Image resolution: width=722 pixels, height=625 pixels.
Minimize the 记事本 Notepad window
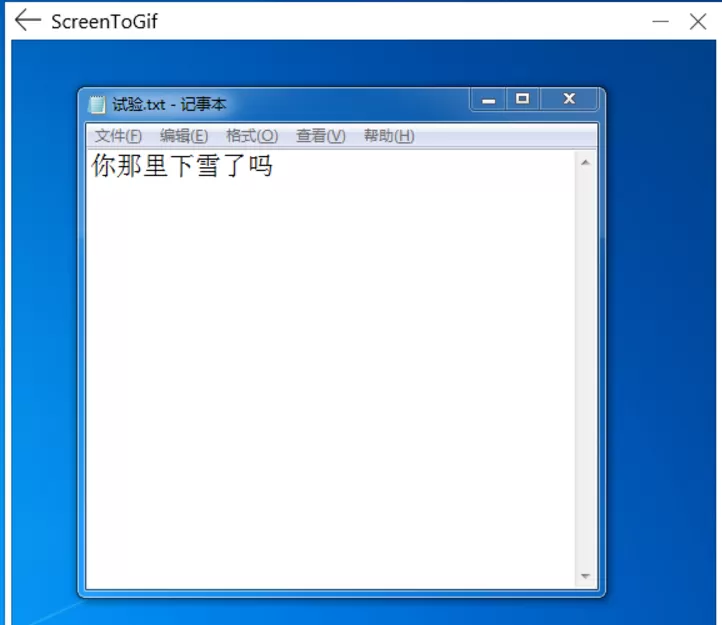pos(489,99)
